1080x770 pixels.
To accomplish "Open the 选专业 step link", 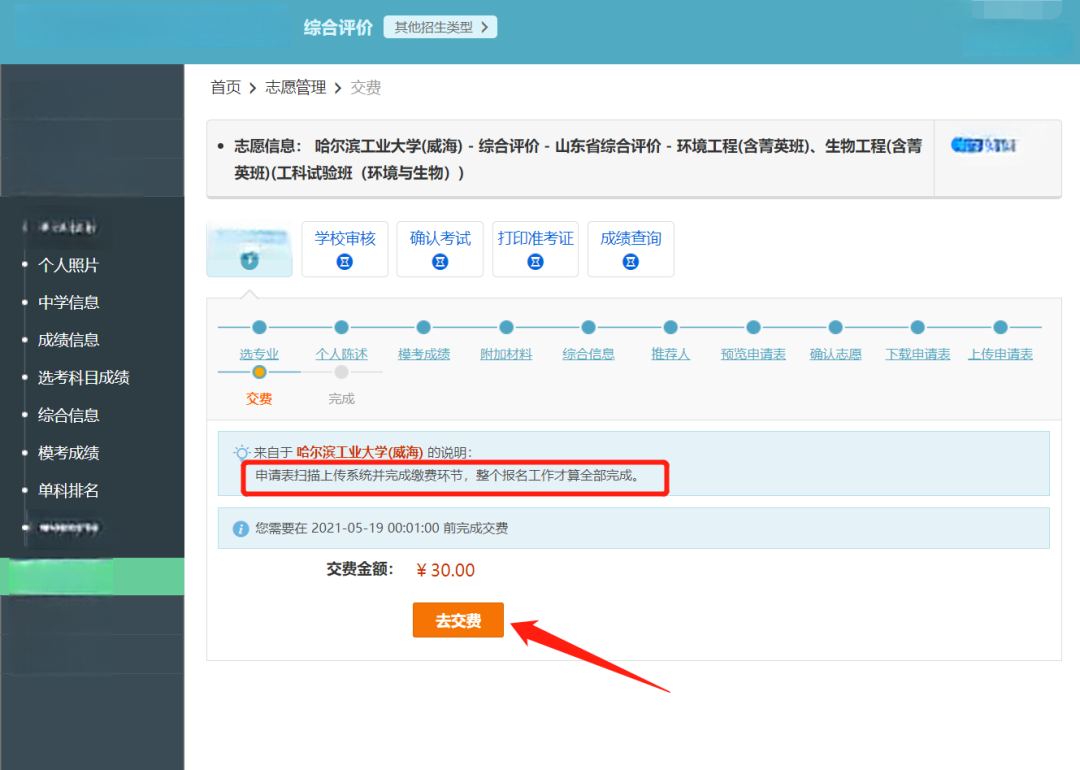I will click(x=259, y=354).
